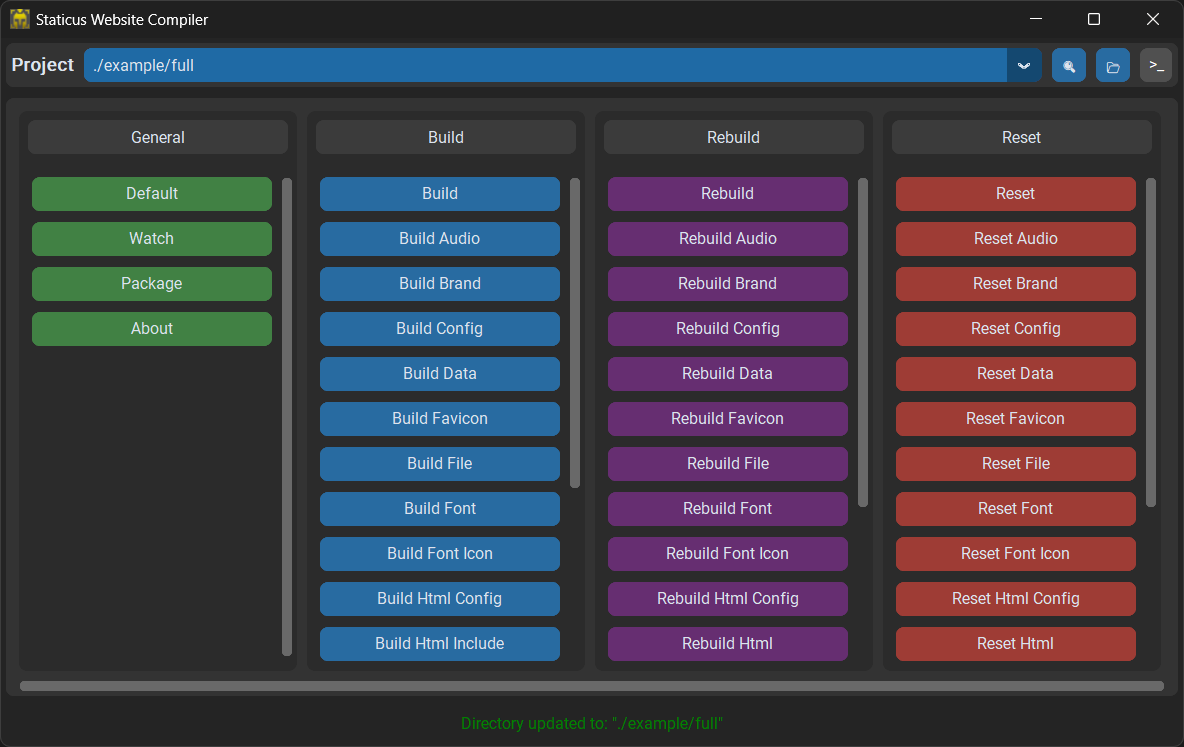The height and width of the screenshot is (747, 1184).
Task: Run Reset Font Icon
Action: [x=1016, y=554]
